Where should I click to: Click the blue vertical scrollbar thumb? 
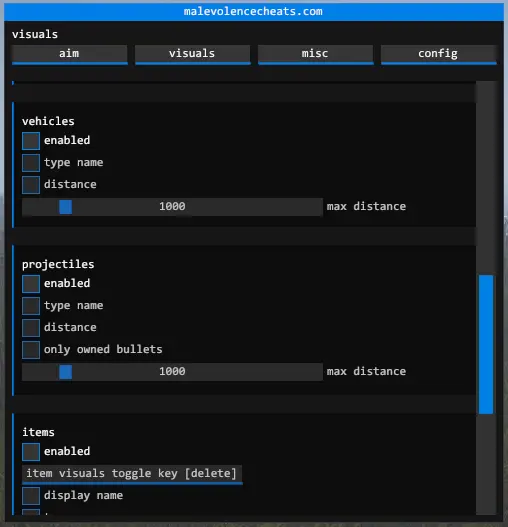(486, 344)
